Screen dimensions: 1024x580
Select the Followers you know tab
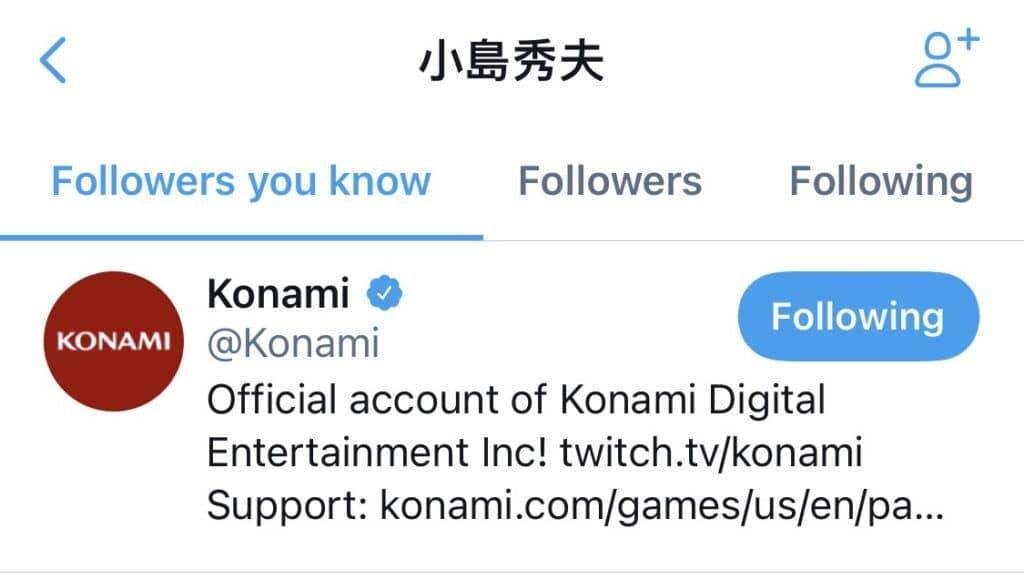pyautogui.click(x=243, y=181)
